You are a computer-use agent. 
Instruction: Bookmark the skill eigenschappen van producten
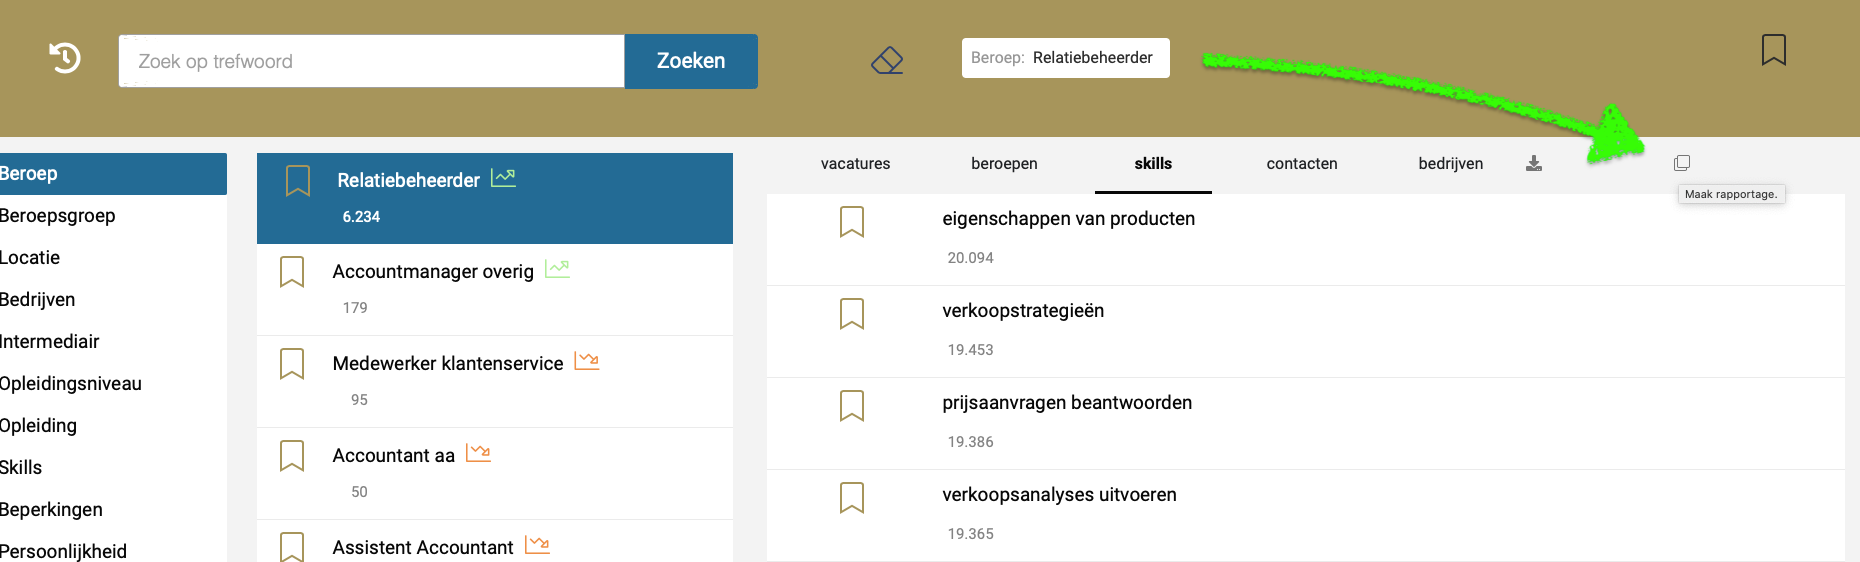(x=852, y=222)
